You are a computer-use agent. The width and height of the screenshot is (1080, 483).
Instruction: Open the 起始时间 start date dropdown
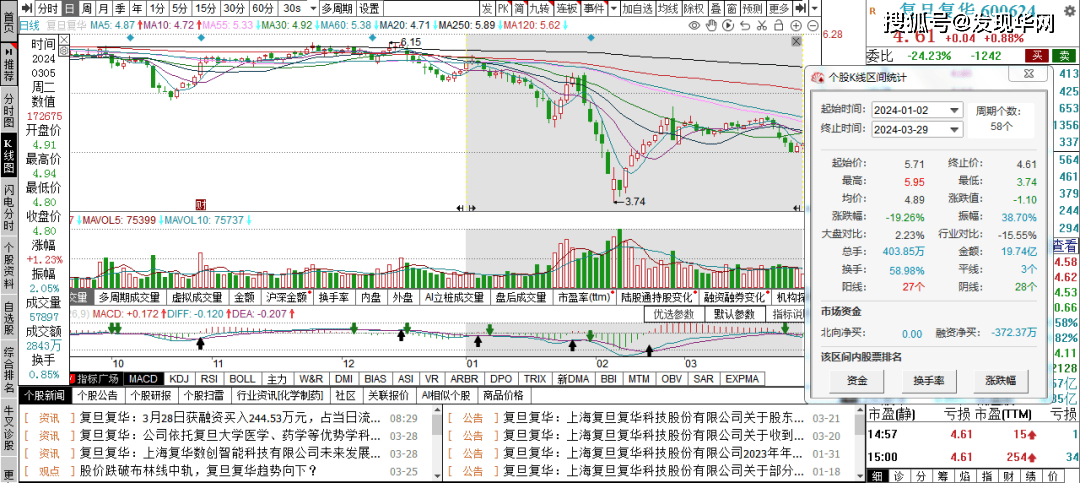point(954,110)
